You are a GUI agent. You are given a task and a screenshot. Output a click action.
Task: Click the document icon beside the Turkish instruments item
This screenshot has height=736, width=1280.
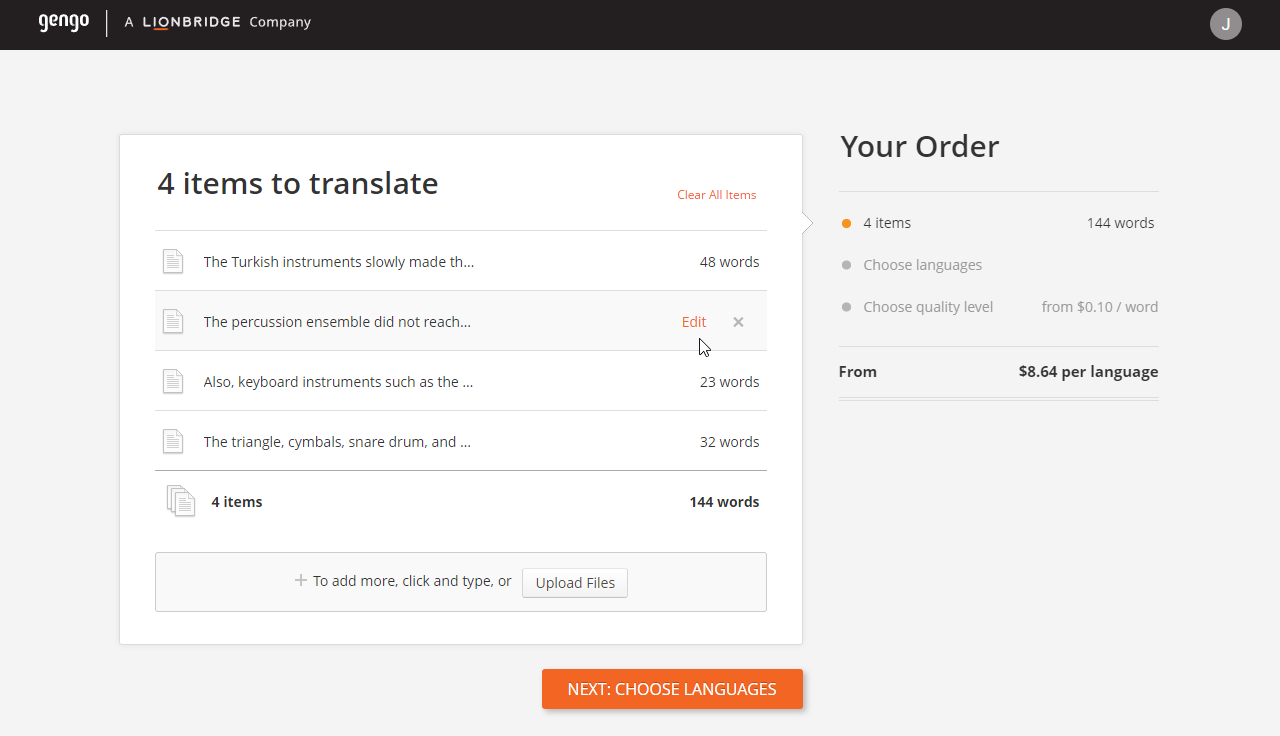pos(173,261)
